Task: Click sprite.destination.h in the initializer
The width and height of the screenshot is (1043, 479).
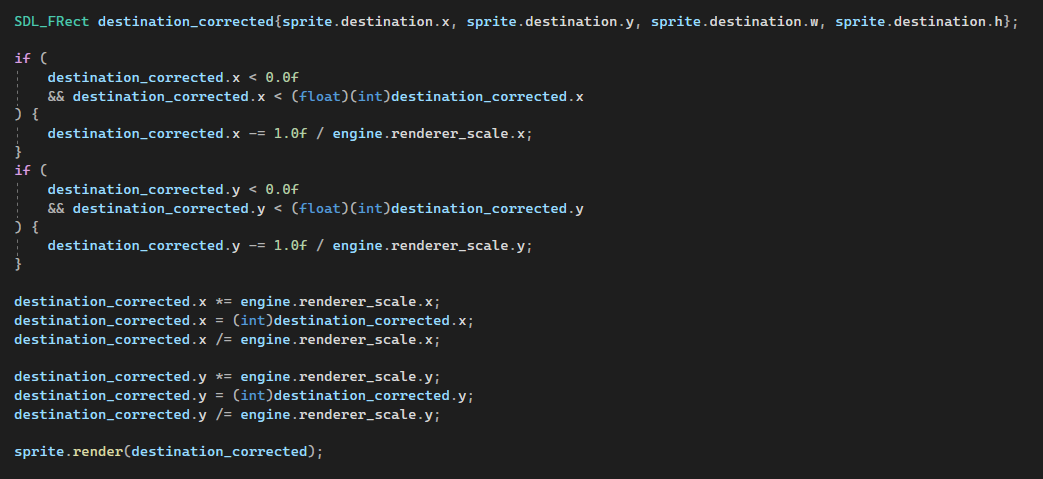Action: coord(918,22)
